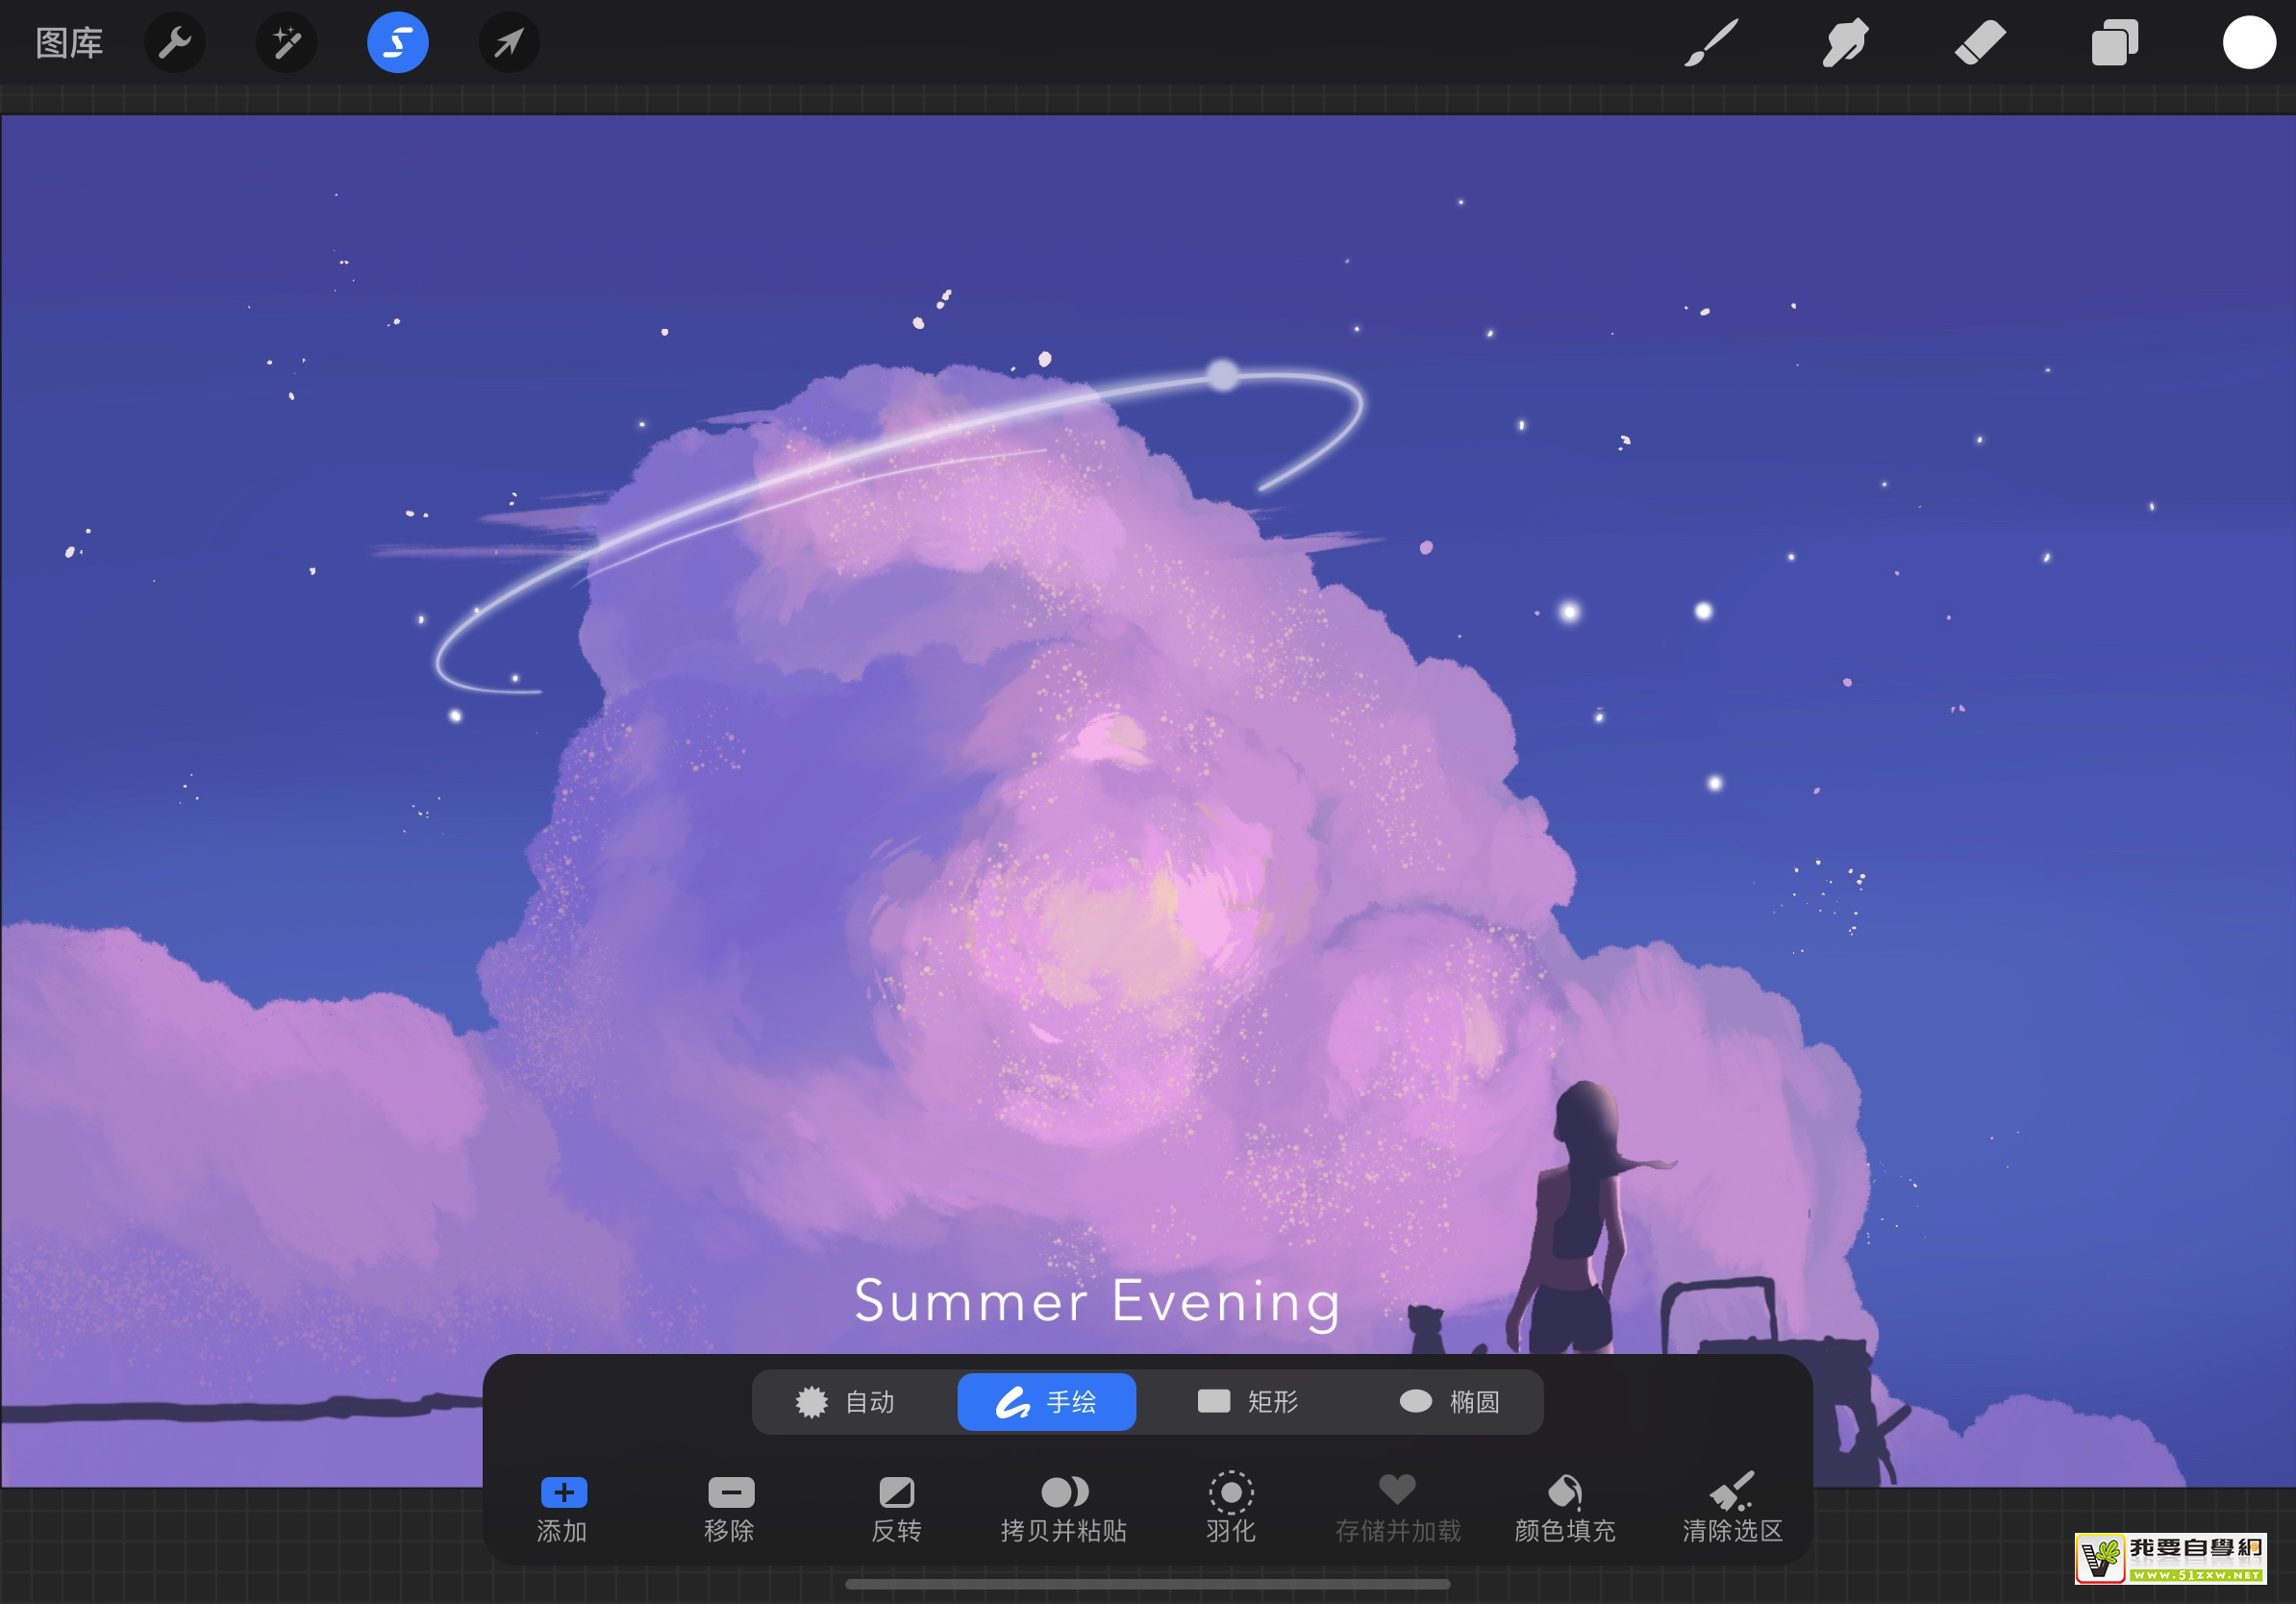Go back to 图库 gallery
This screenshot has width=2296, height=1604.
click(x=69, y=43)
